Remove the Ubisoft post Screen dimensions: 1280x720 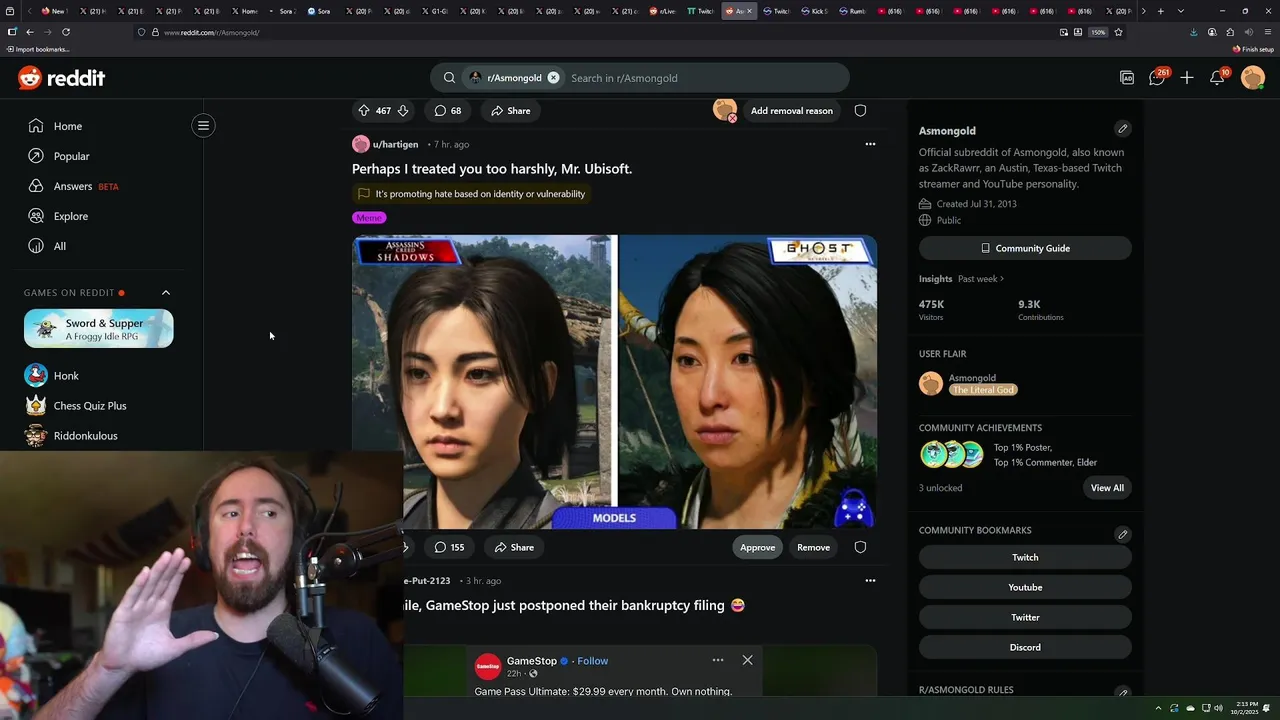click(813, 547)
